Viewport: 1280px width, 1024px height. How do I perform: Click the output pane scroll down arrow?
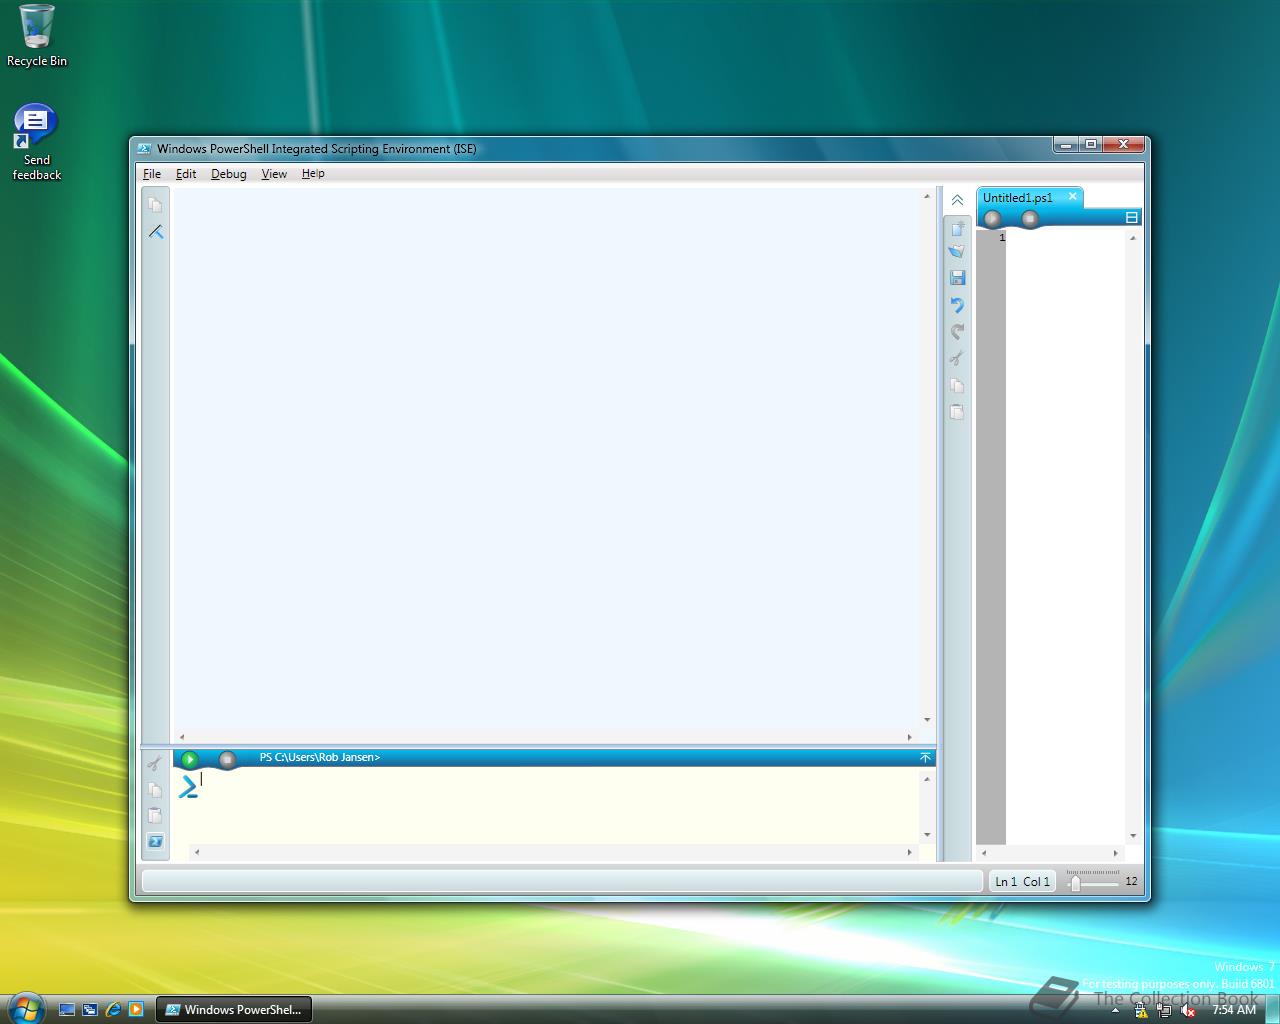927,719
